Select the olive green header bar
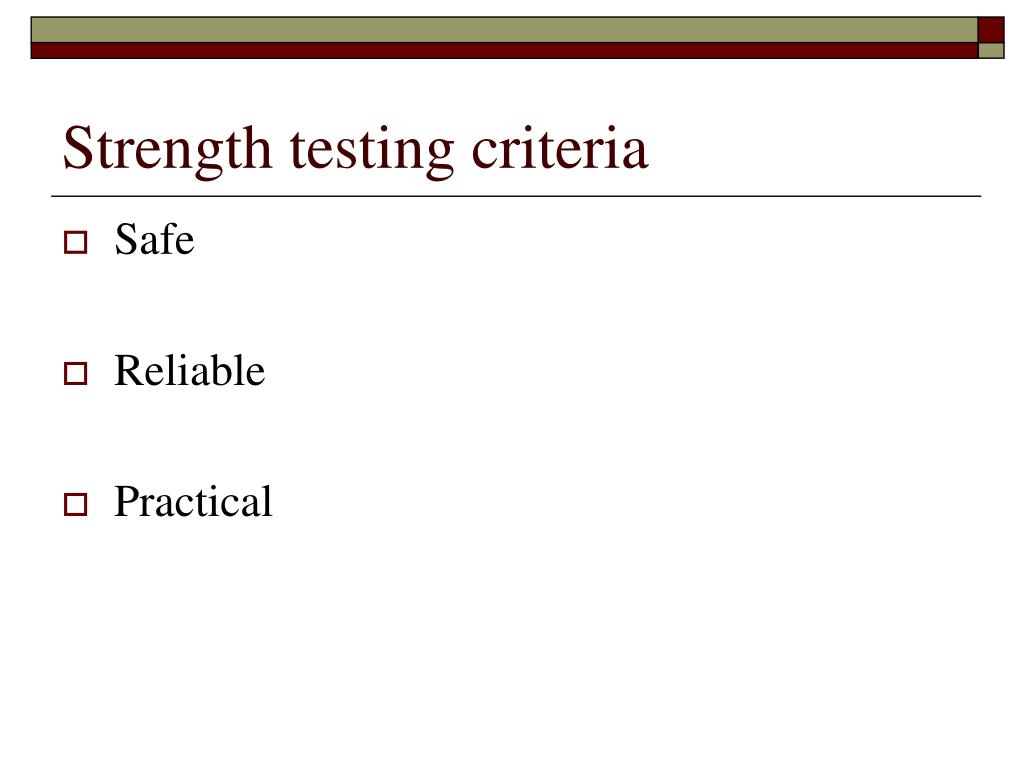 (x=504, y=30)
